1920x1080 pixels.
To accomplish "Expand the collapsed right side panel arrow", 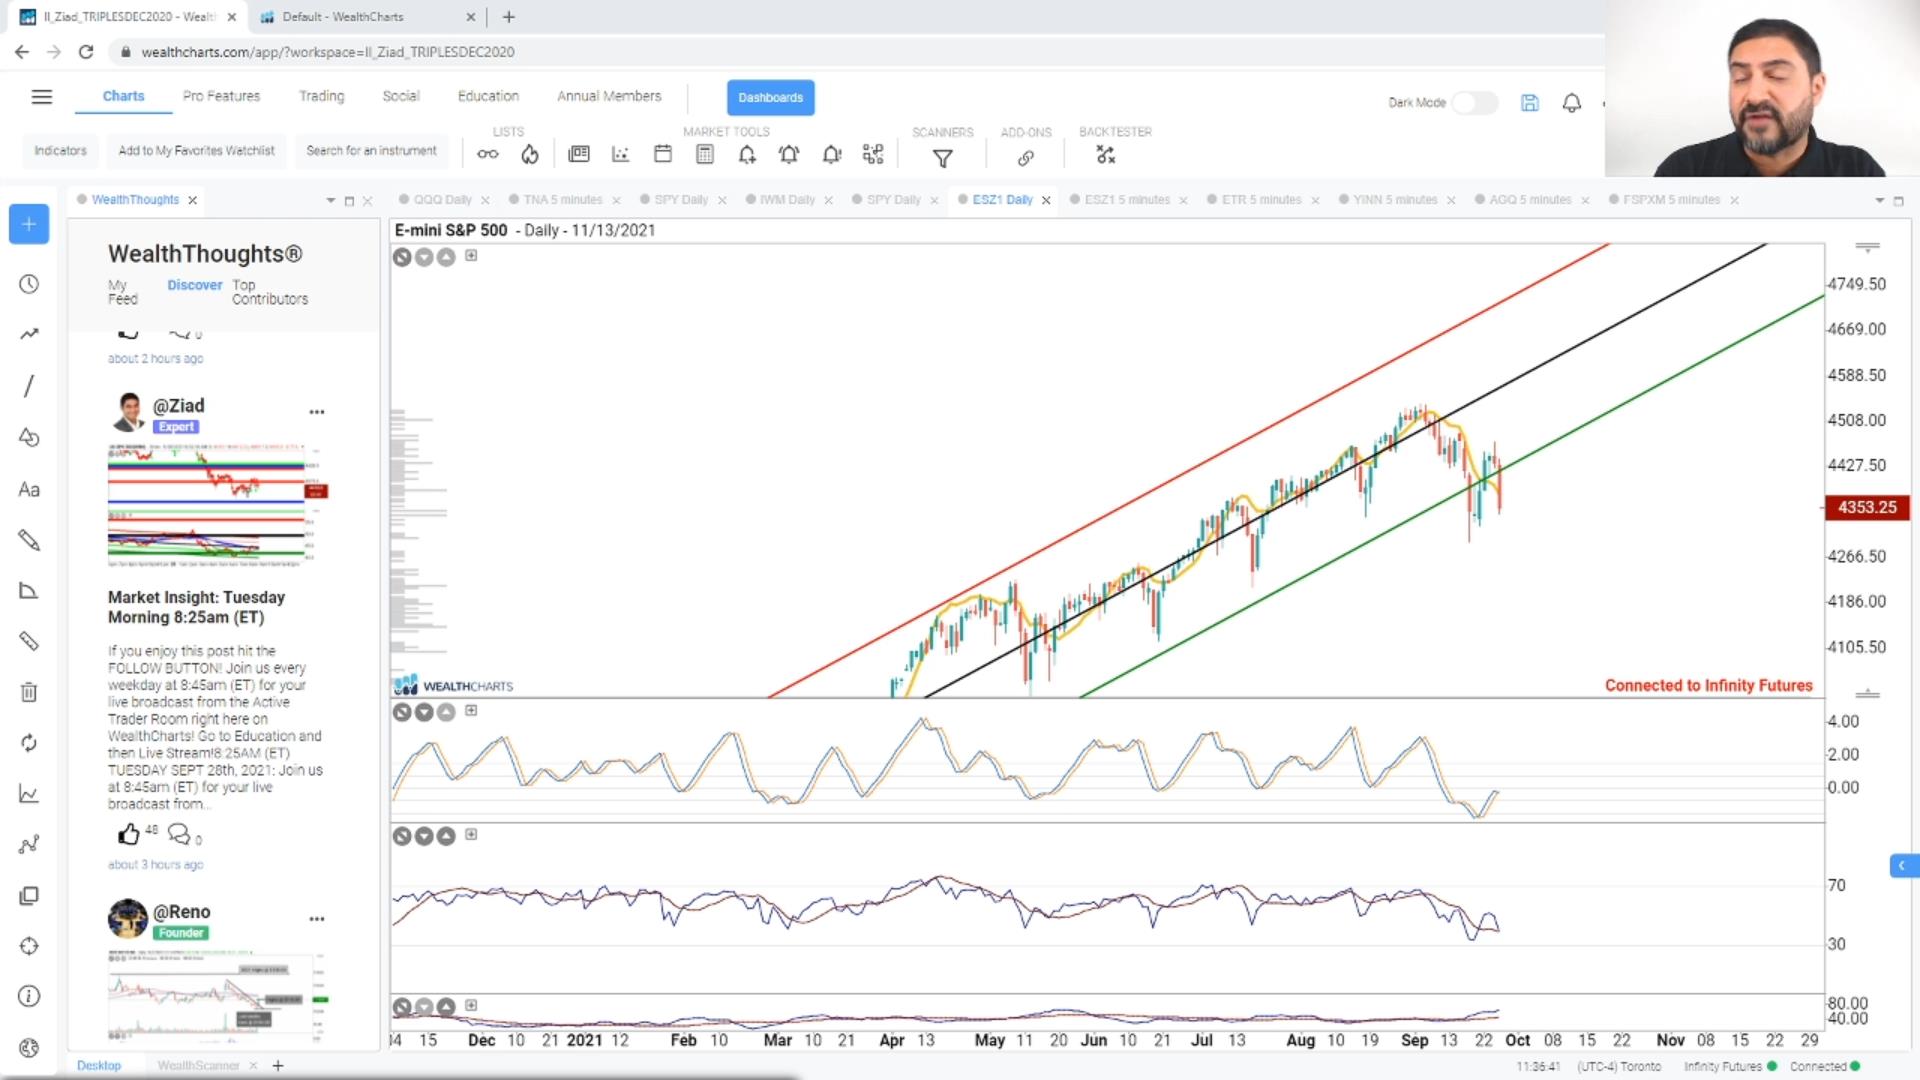I will pyautogui.click(x=1903, y=865).
